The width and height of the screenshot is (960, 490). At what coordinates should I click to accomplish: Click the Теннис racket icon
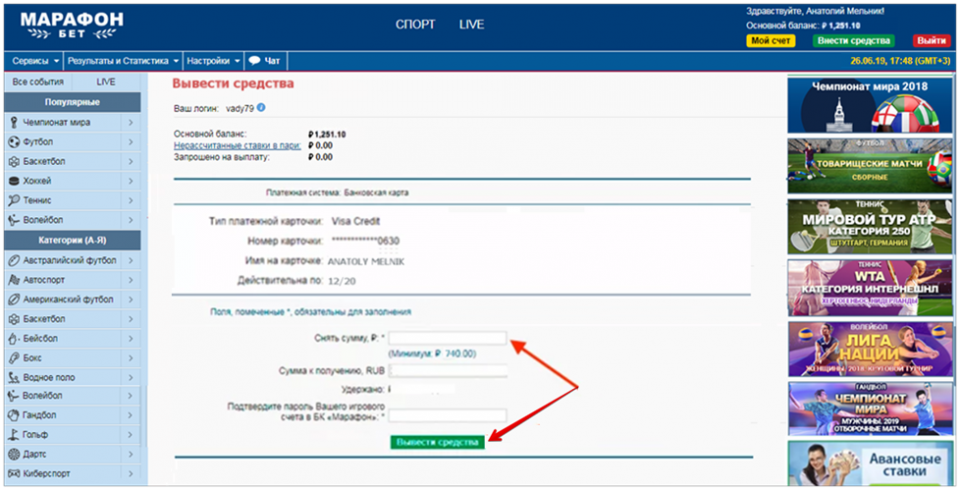(x=14, y=200)
